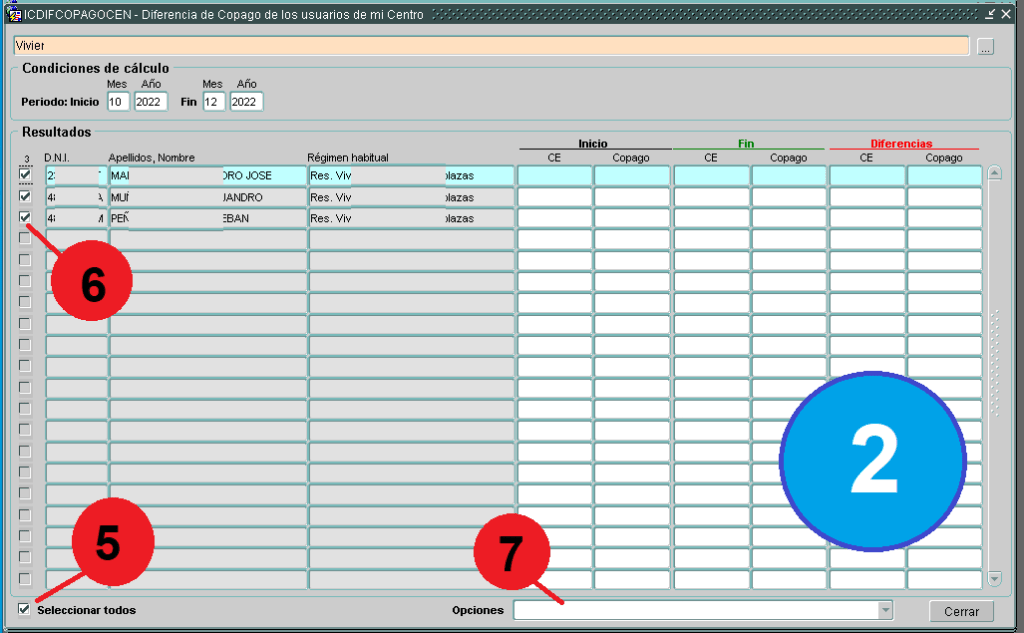
Task: Select the first row Inicio CE cell
Action: coord(554,175)
